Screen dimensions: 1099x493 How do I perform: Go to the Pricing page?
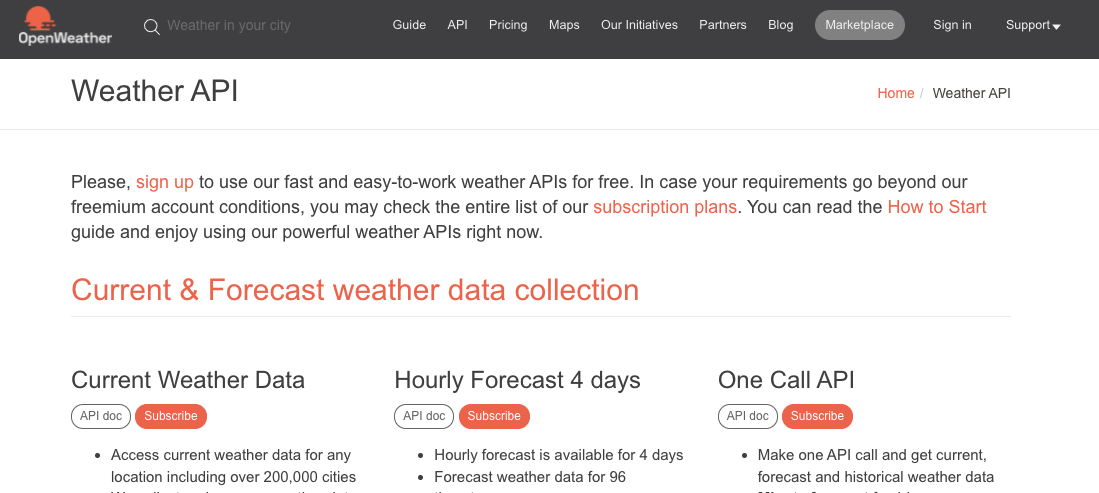[508, 25]
